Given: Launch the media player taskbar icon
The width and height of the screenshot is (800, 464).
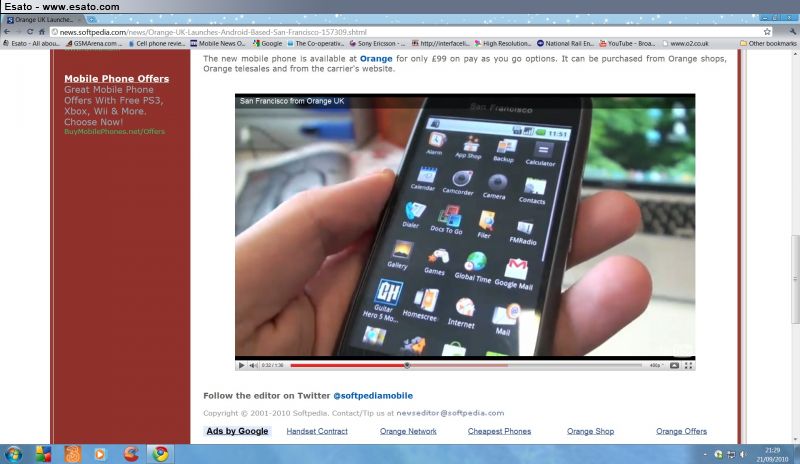Looking at the screenshot, I should pos(100,454).
